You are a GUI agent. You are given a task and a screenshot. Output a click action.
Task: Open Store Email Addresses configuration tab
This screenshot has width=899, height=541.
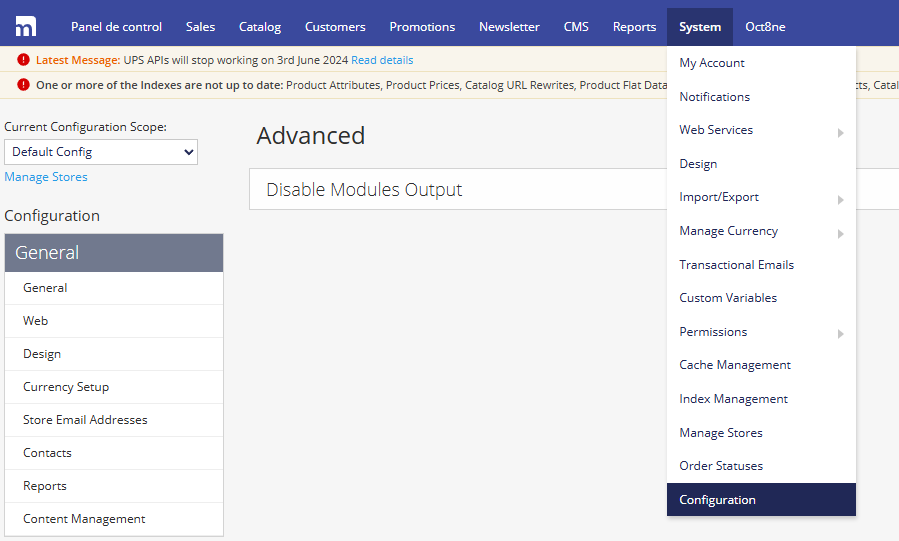(x=85, y=420)
